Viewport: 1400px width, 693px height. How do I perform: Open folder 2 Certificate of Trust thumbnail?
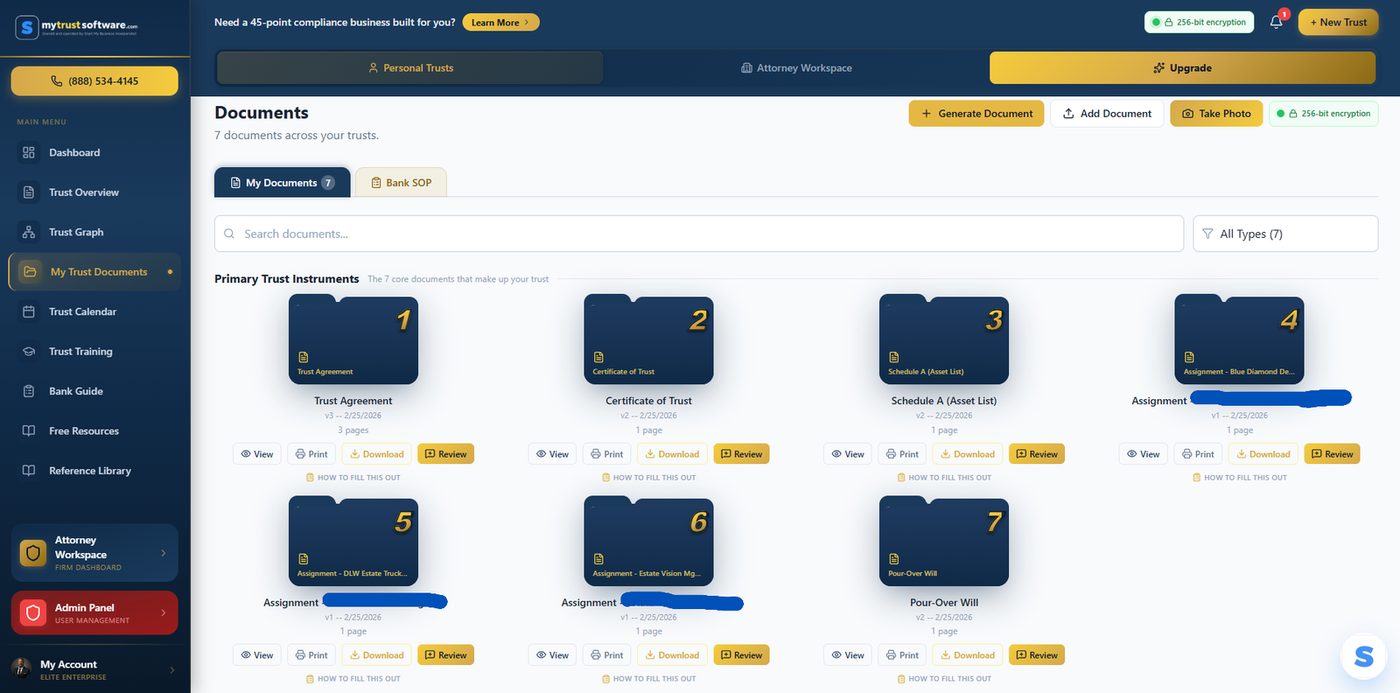tap(649, 339)
